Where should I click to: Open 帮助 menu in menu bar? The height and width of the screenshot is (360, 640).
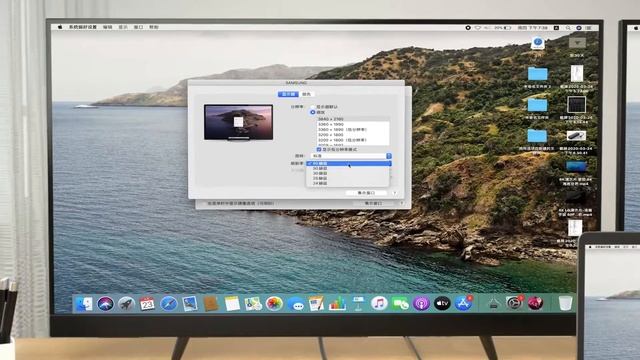pos(153,27)
